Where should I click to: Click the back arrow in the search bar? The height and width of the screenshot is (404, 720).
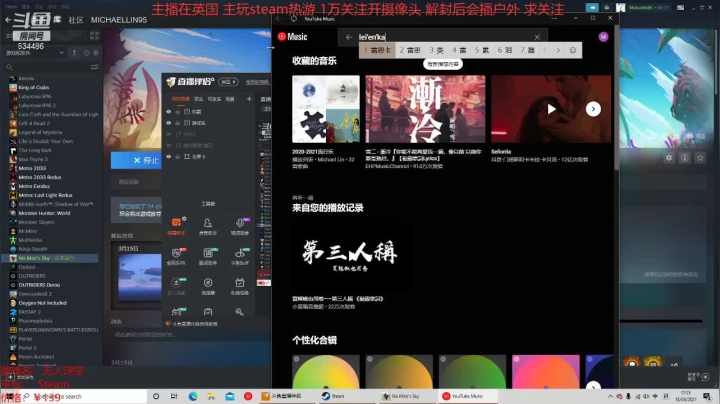coord(349,37)
